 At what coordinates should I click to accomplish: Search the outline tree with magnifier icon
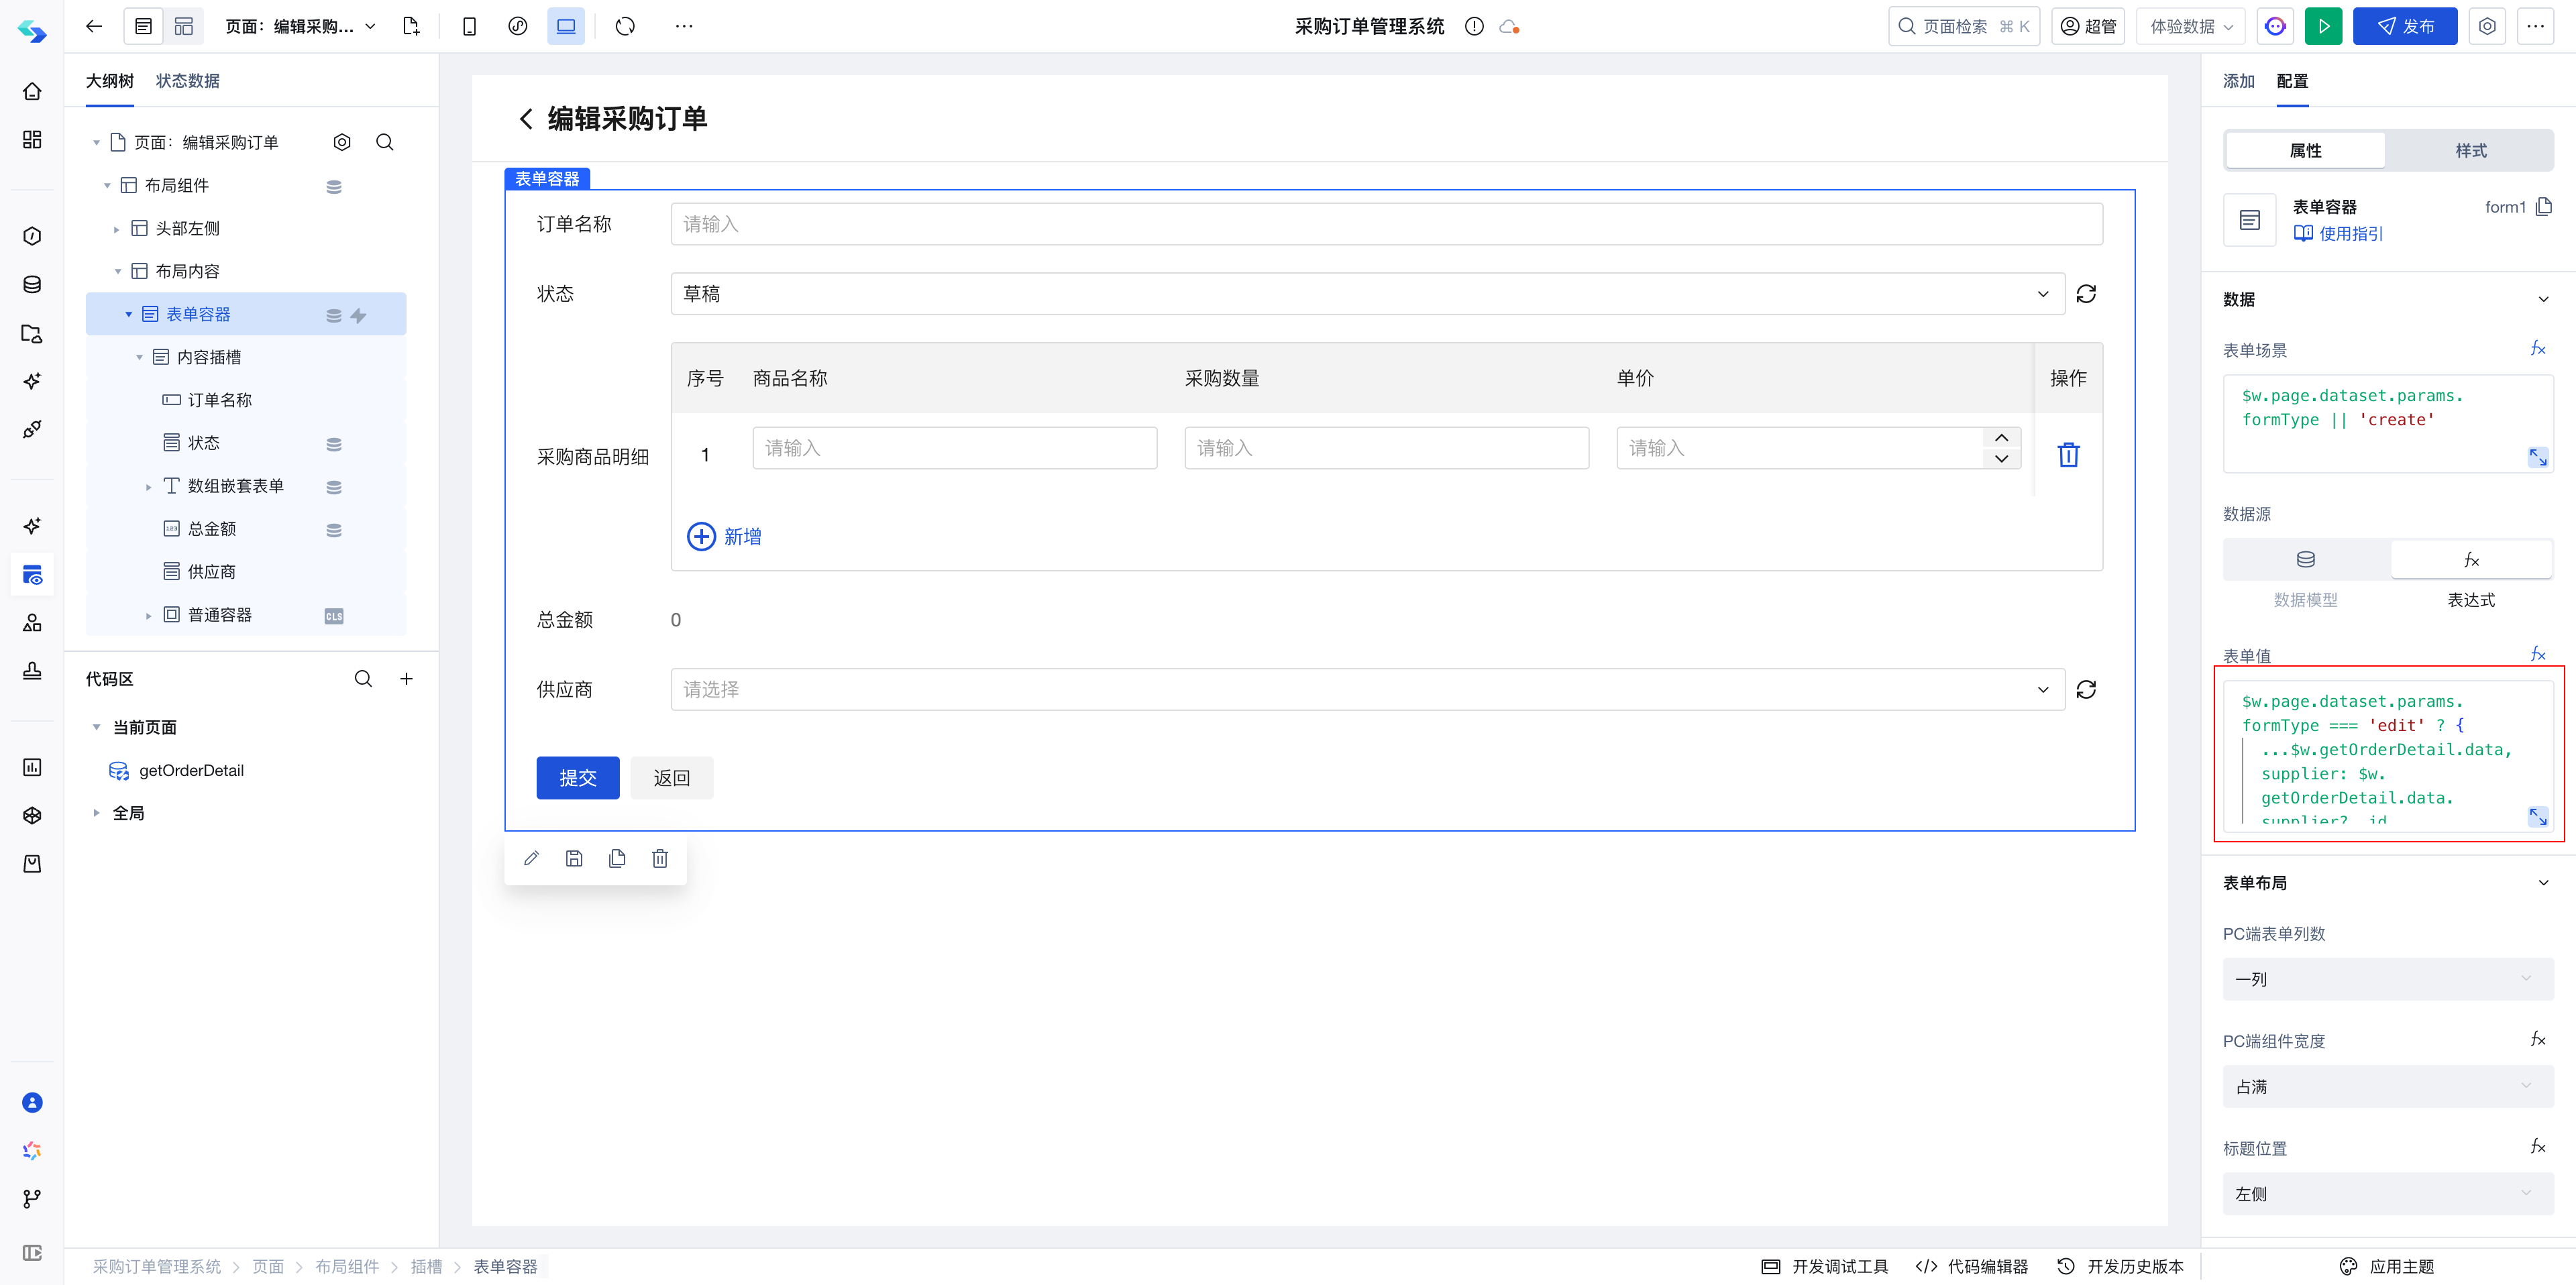[385, 142]
